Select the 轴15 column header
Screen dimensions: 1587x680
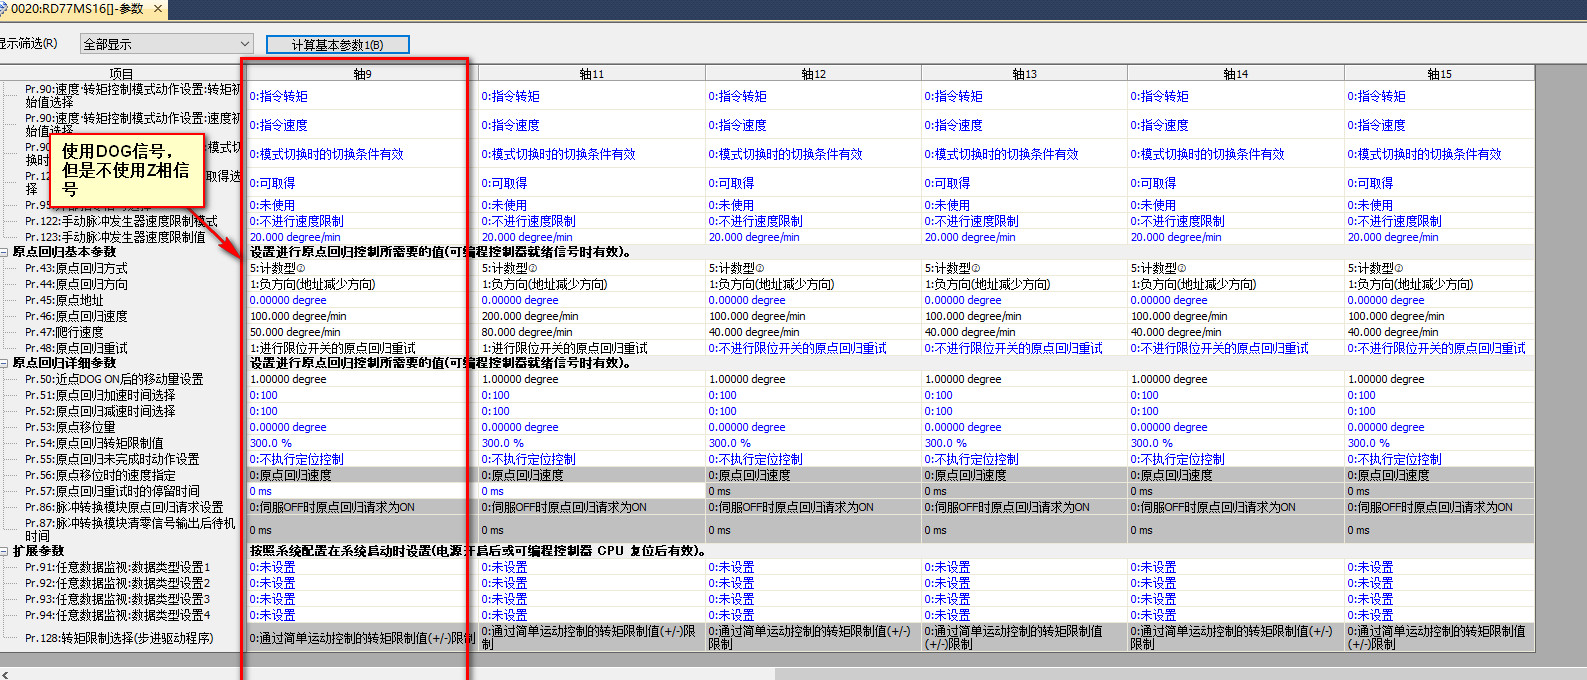(x=1438, y=74)
